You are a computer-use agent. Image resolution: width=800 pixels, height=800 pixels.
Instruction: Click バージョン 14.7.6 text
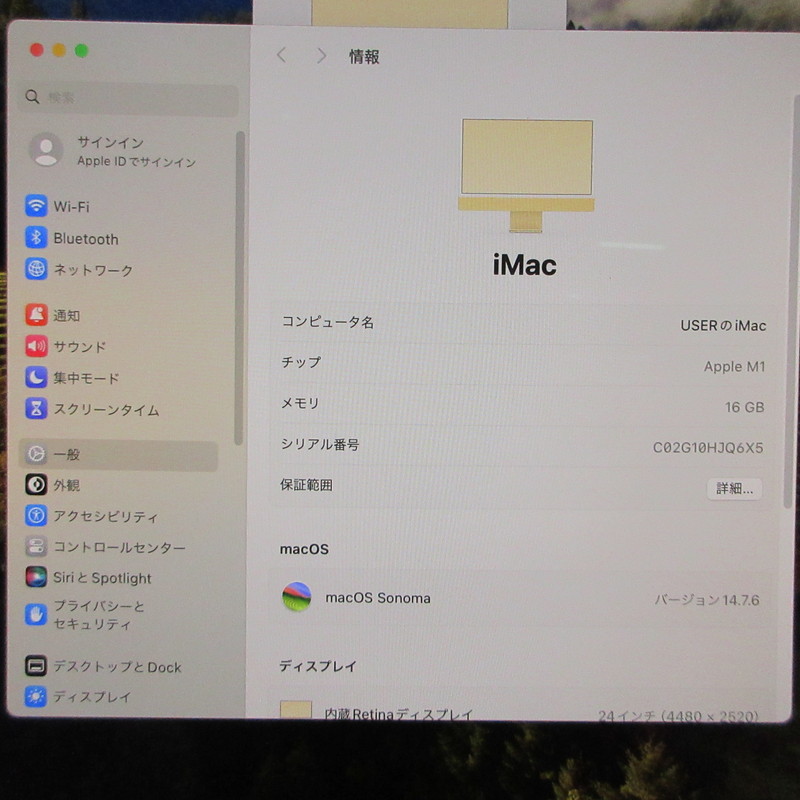(707, 599)
